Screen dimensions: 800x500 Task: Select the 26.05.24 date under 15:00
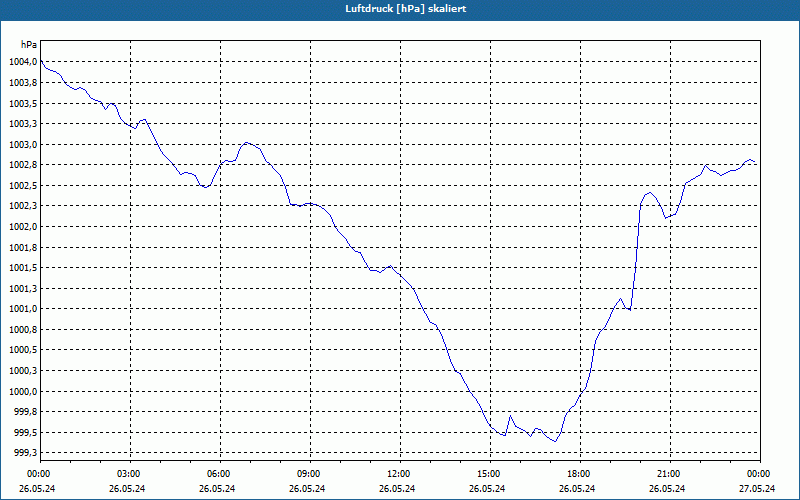tap(487, 489)
